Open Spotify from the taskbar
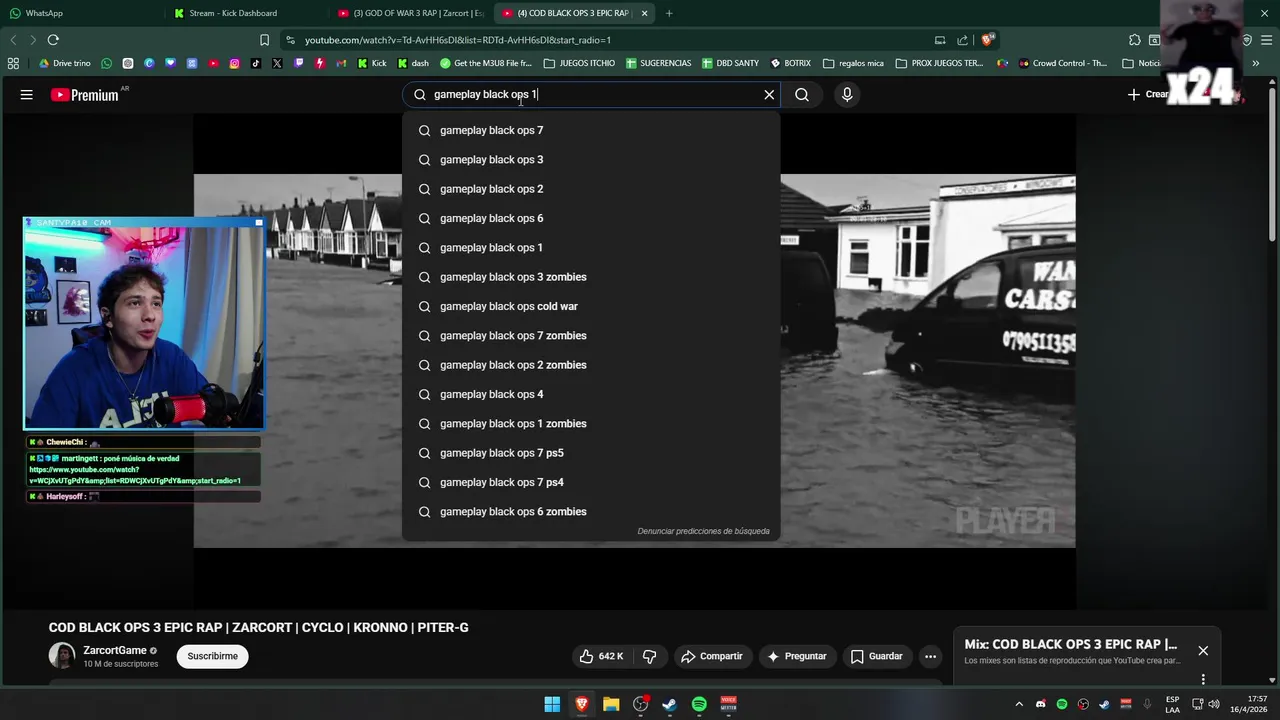Screen dimensions: 1280x720 click(x=699, y=704)
